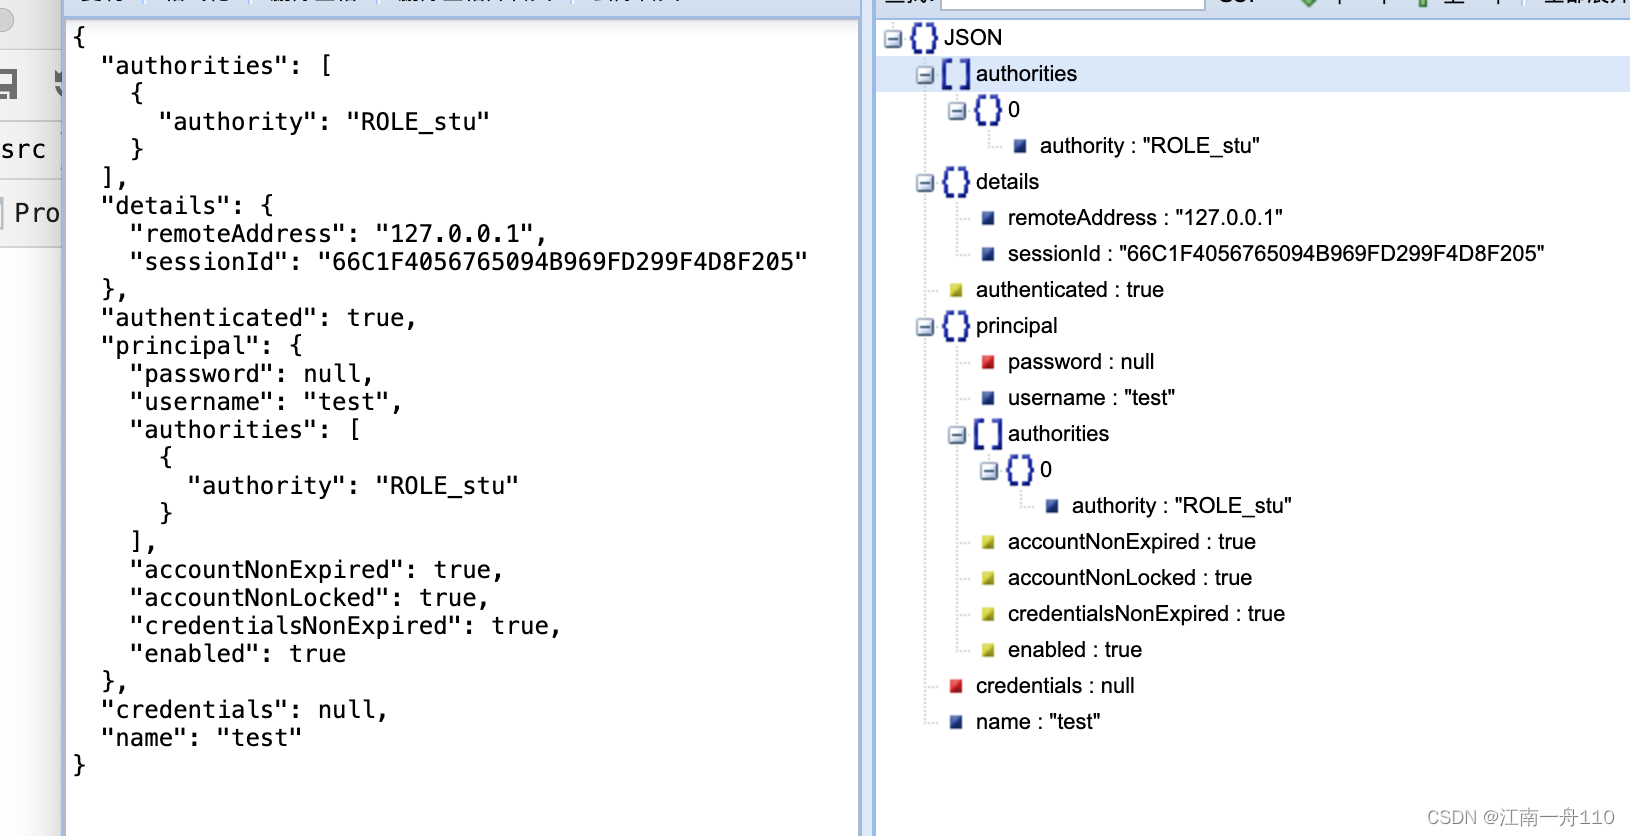Click "credentialsNonExpired": true line in JSON text
1630x836 pixels.
point(345,626)
